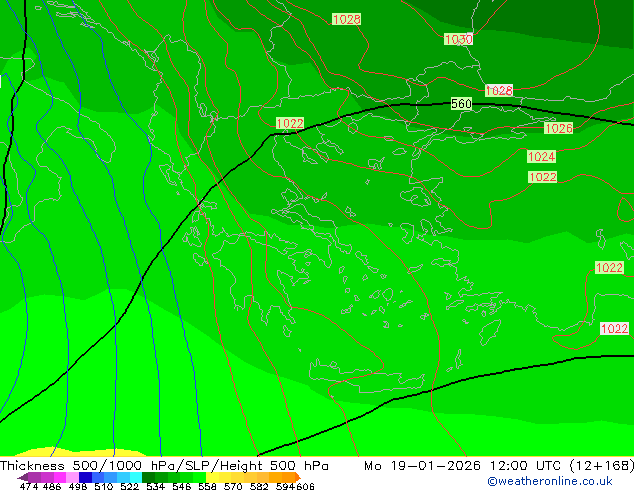This screenshot has width=634, height=490.
Task: Click the 560 height contour label
Action: (x=461, y=104)
